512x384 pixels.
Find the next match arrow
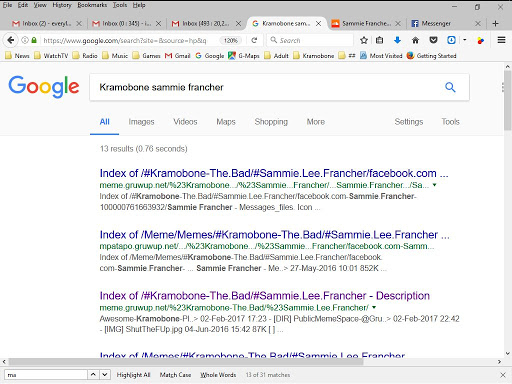(x=105, y=375)
